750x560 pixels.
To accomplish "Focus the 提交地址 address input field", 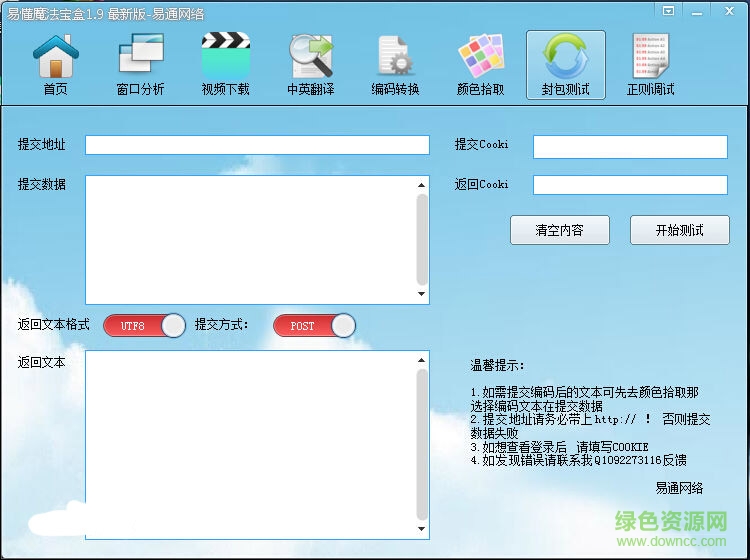I will (x=257, y=145).
